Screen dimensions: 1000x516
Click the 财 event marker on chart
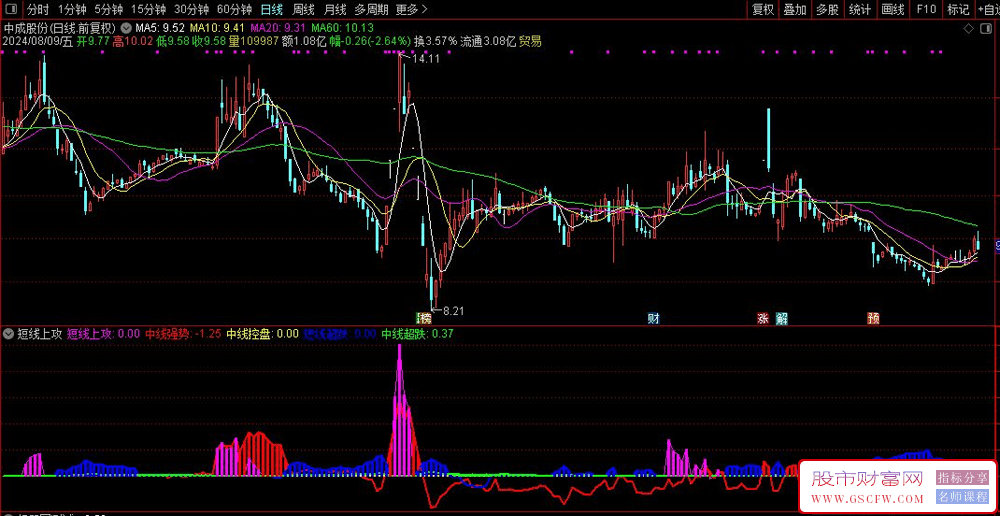653,319
